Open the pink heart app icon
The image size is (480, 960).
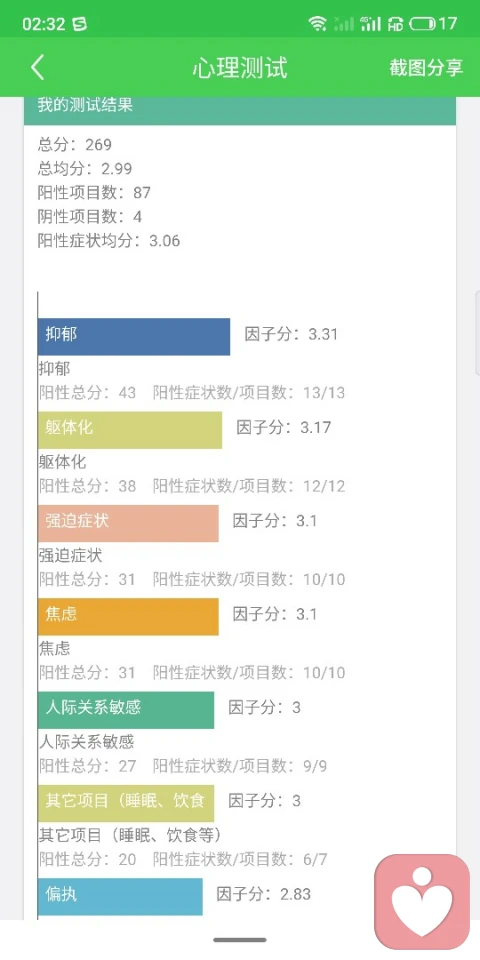coord(422,901)
